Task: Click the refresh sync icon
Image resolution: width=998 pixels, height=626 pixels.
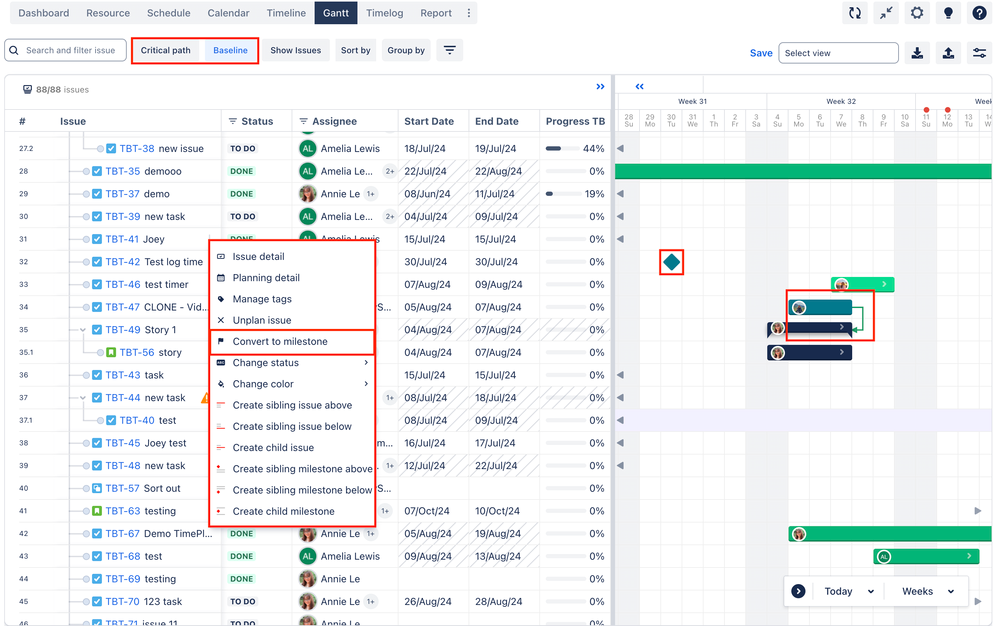Action: click(855, 13)
